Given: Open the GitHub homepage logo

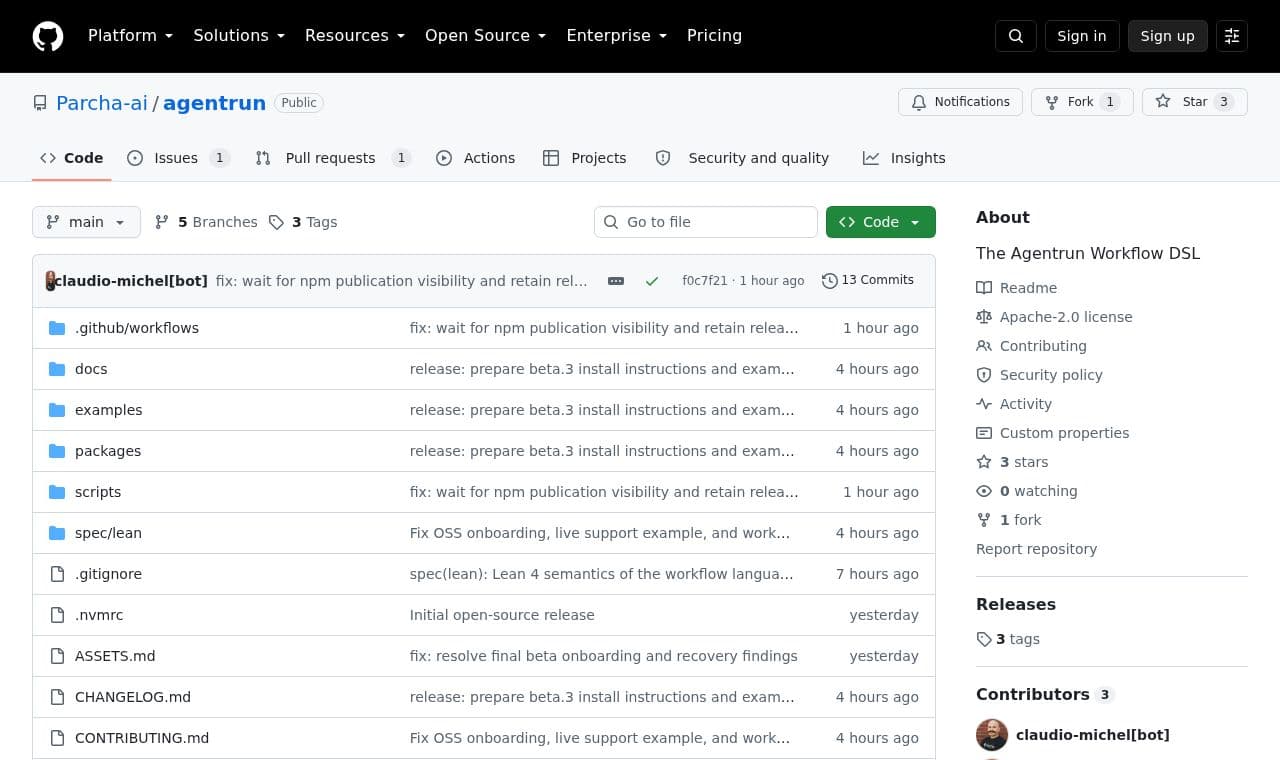Looking at the screenshot, I should point(48,36).
